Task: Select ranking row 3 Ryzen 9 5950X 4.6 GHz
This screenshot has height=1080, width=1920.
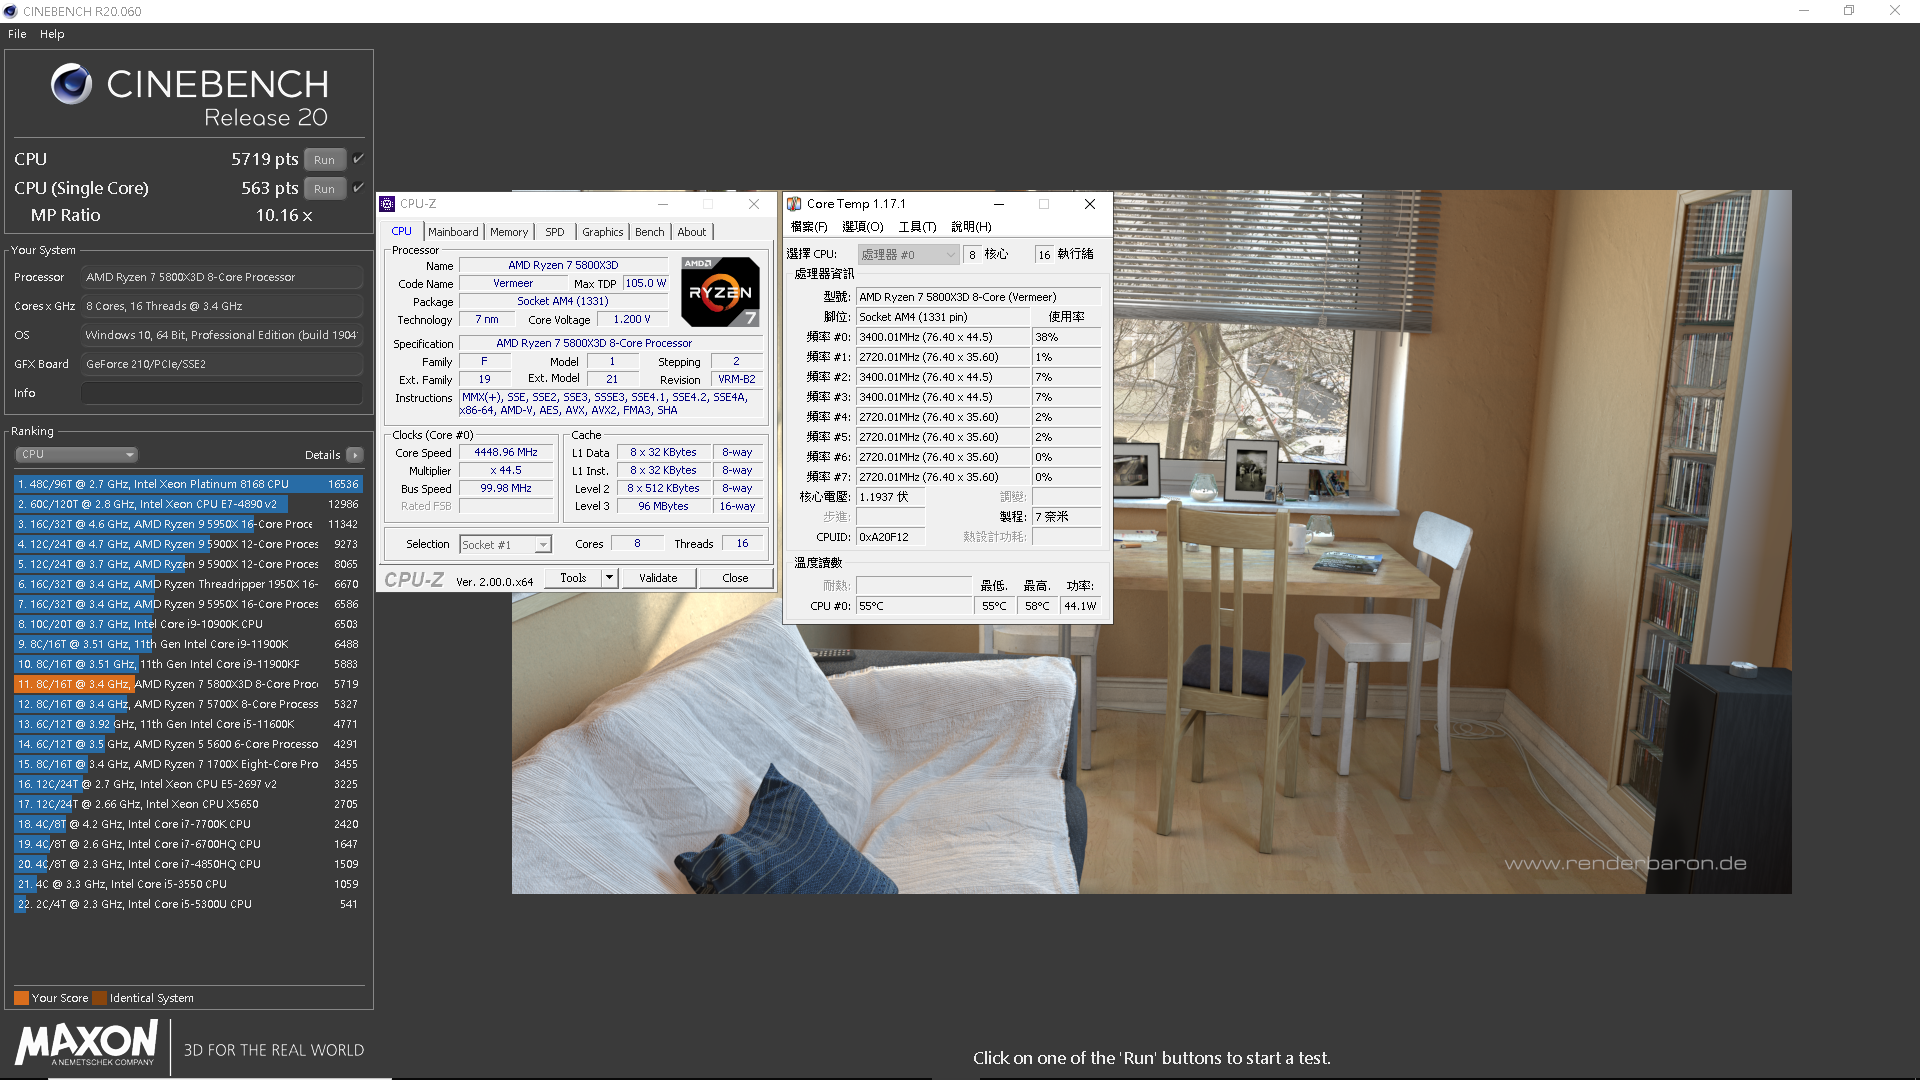Action: pyautogui.click(x=188, y=524)
